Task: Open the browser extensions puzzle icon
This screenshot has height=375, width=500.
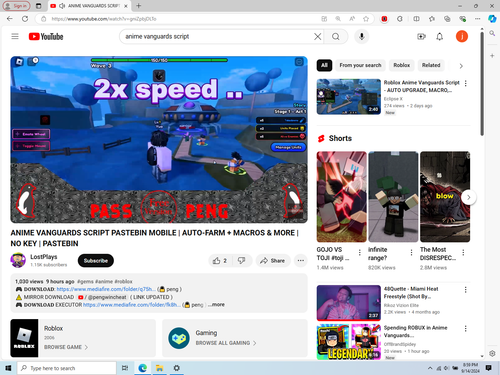Action: (x=400, y=19)
